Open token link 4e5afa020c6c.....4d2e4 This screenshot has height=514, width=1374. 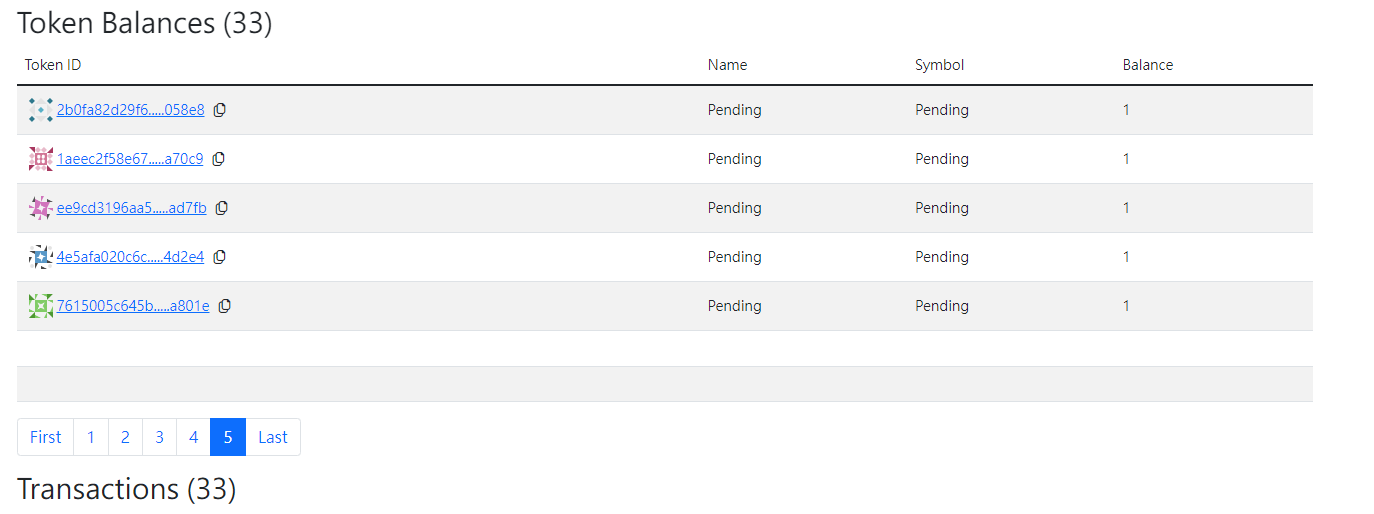131,257
